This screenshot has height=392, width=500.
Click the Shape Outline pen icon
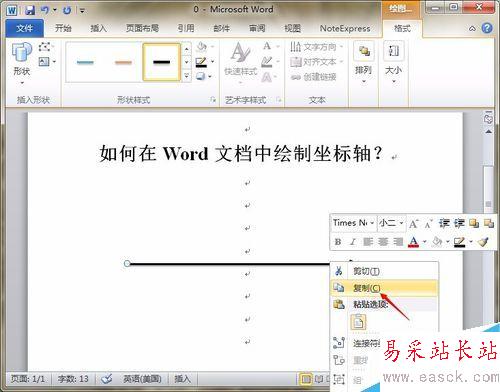point(201,62)
